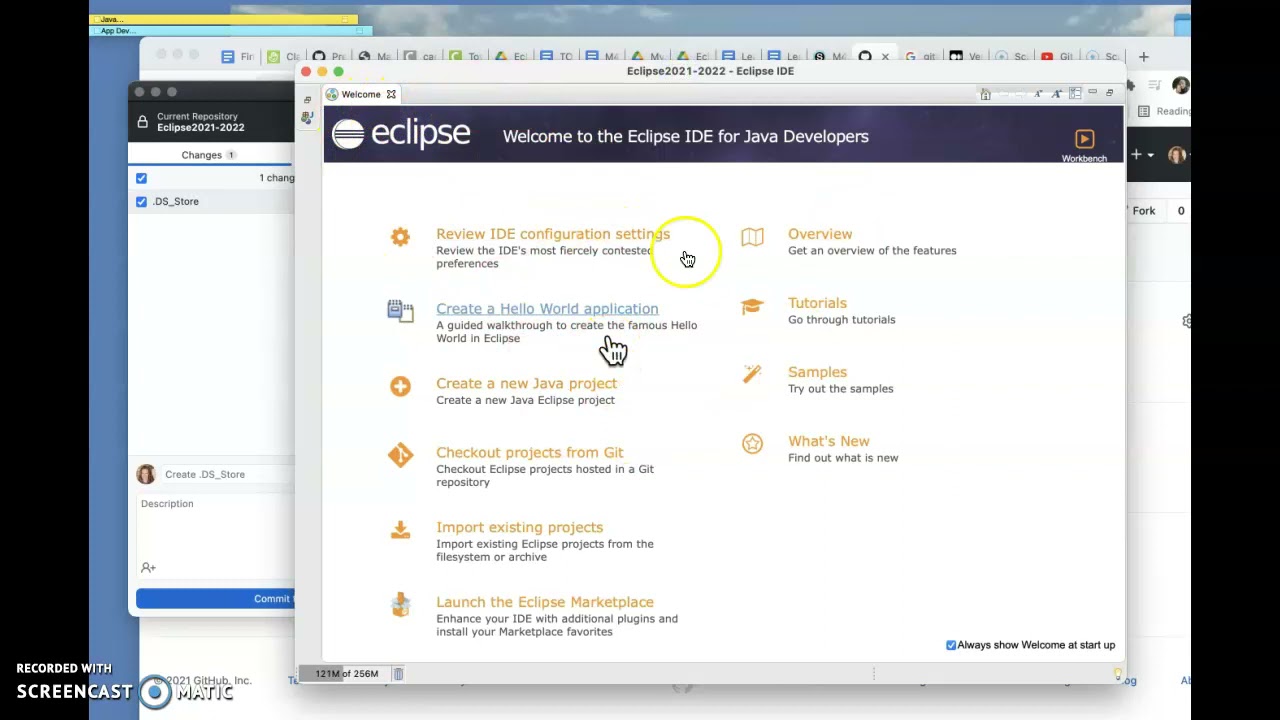Click the plus icon for new Java project
Screen dimensions: 1280x720
click(x=400, y=386)
